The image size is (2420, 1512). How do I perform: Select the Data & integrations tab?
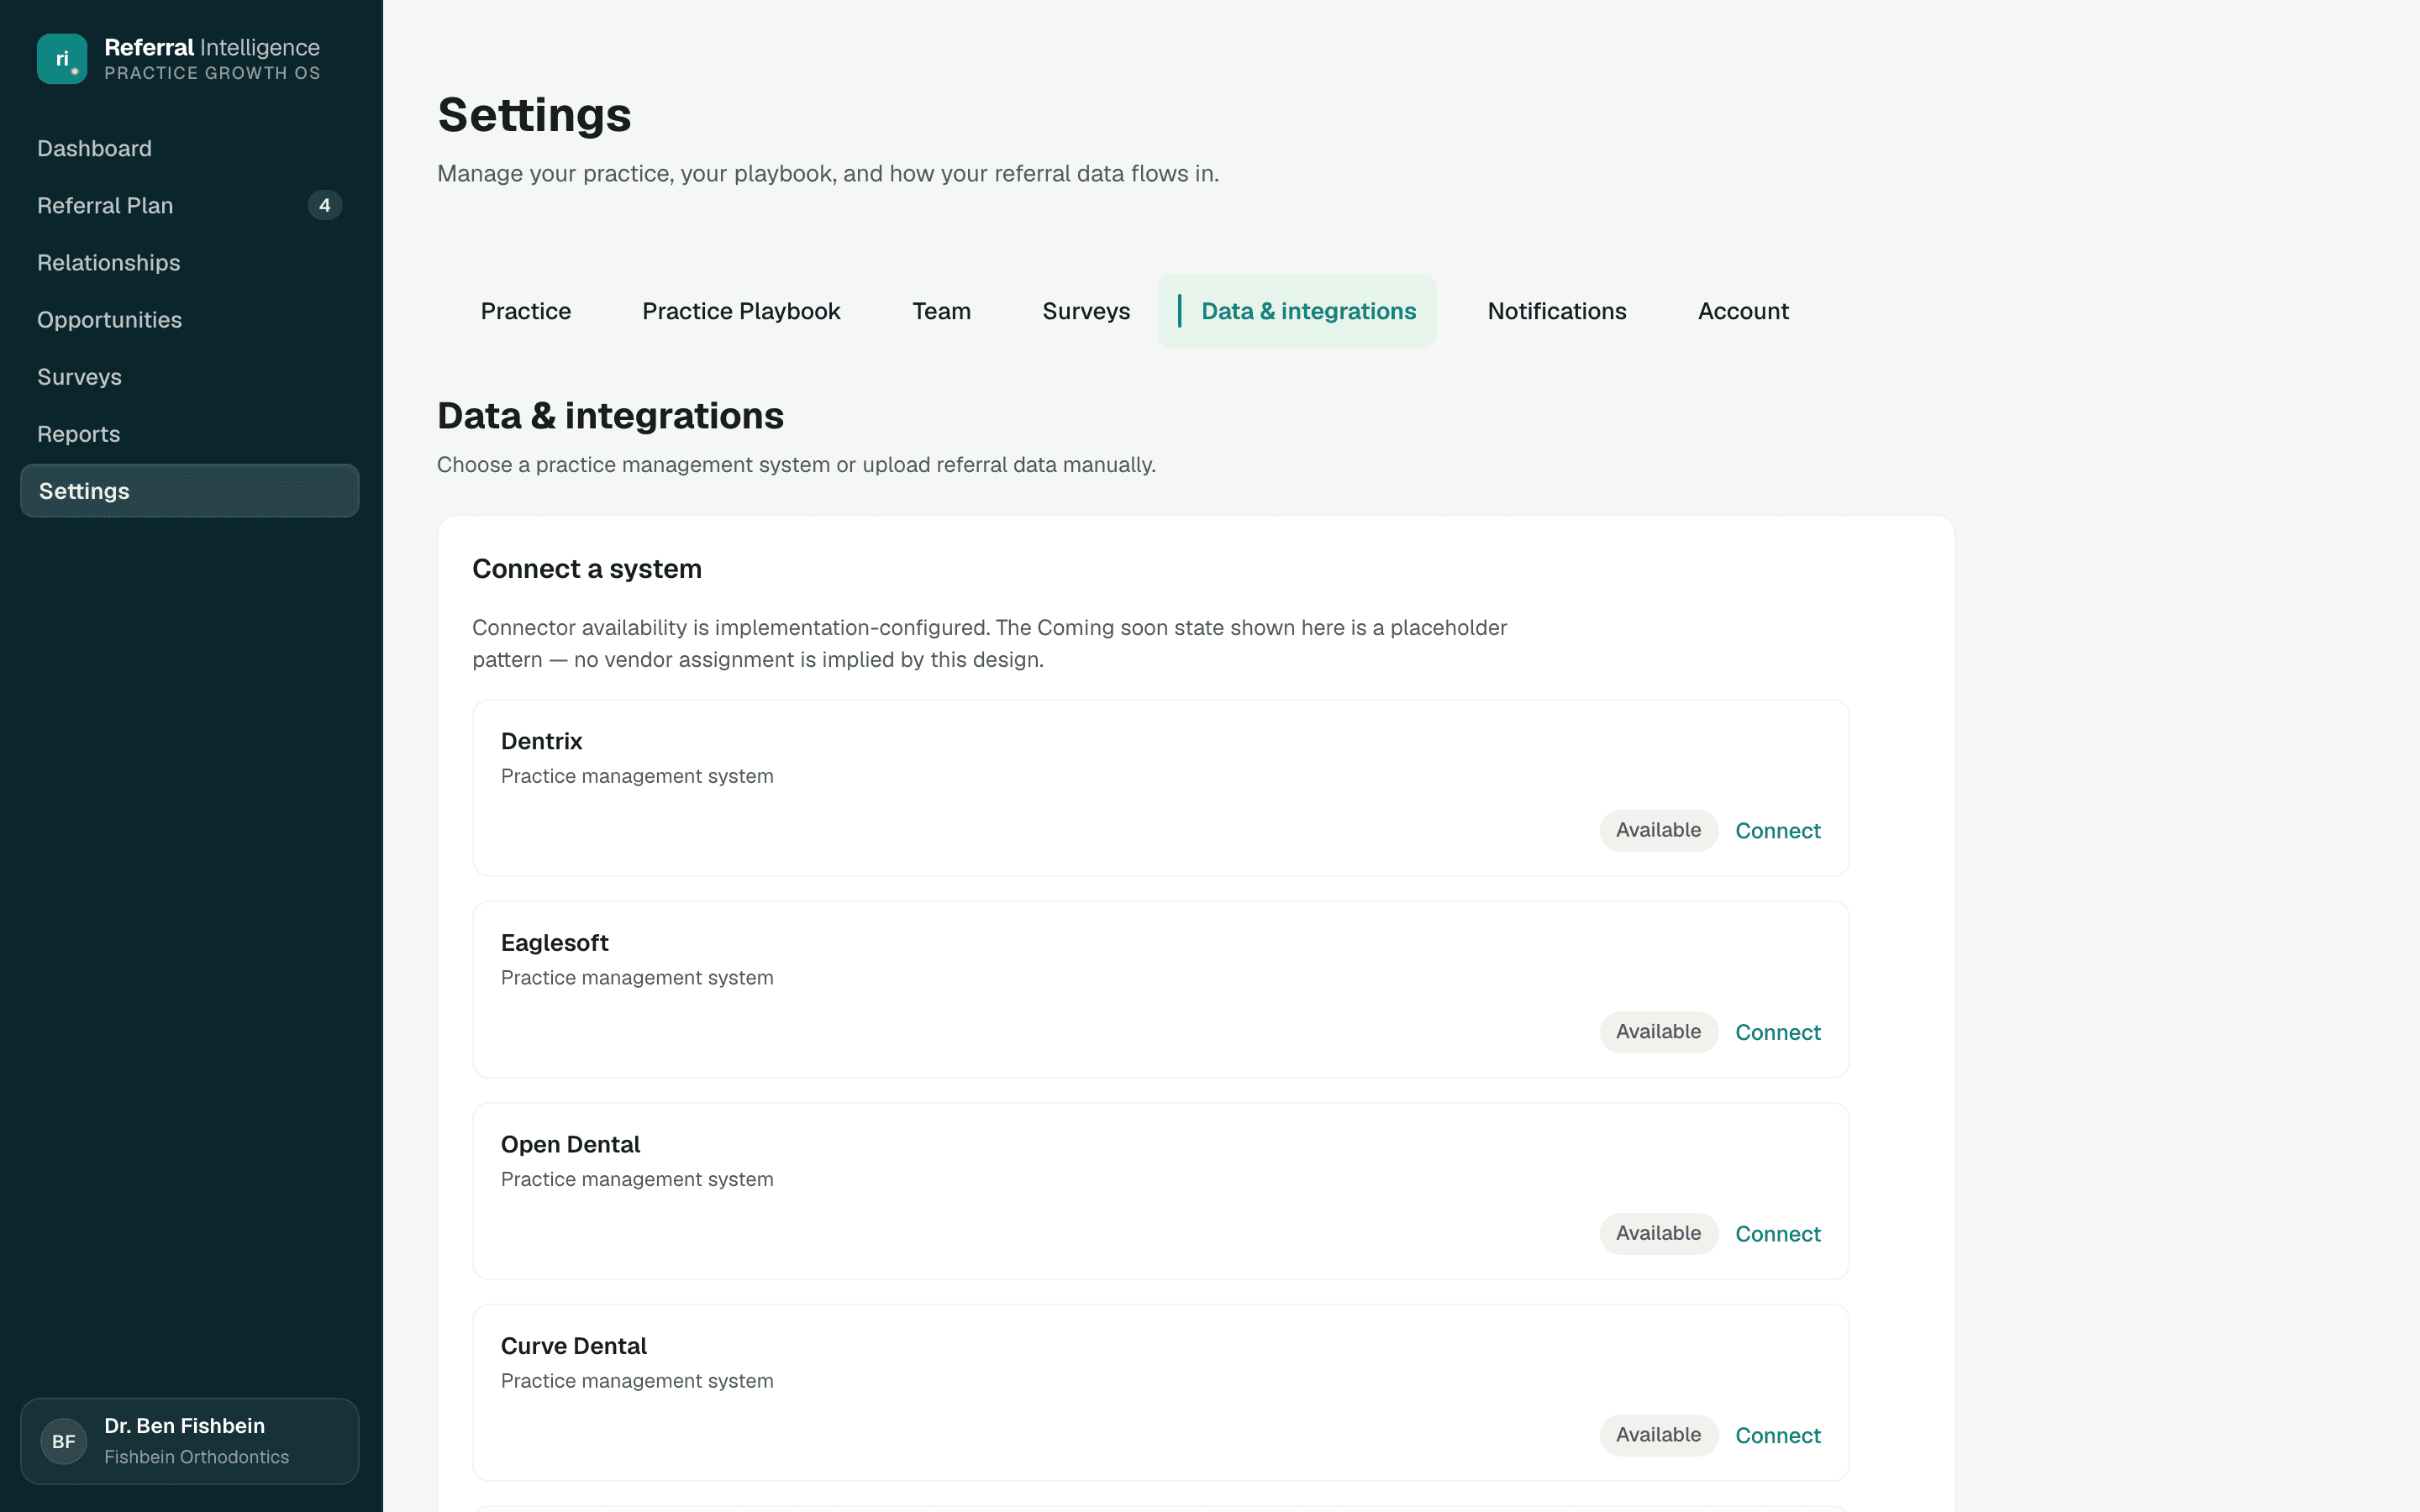tap(1297, 311)
